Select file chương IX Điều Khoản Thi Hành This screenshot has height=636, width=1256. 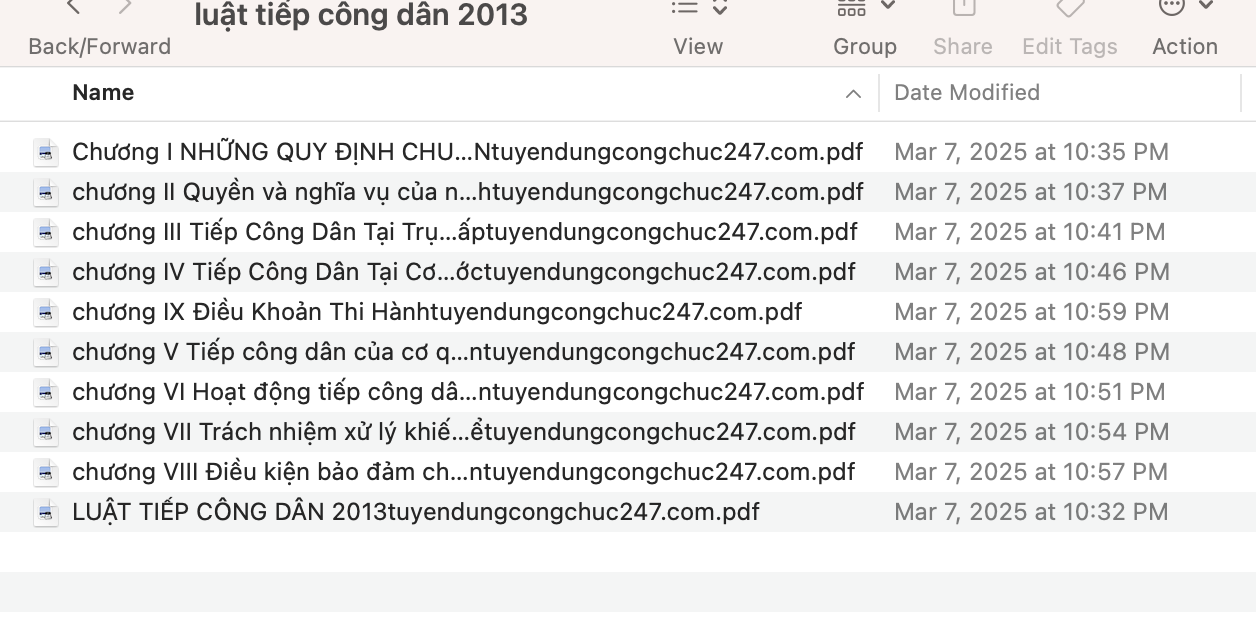point(437,312)
